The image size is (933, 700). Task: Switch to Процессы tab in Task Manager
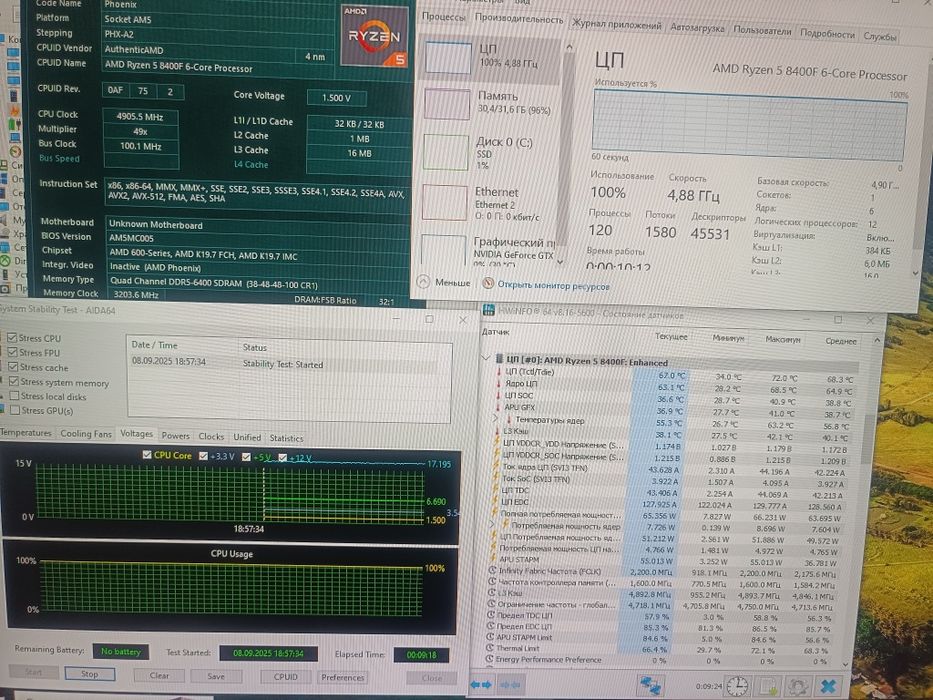point(443,17)
